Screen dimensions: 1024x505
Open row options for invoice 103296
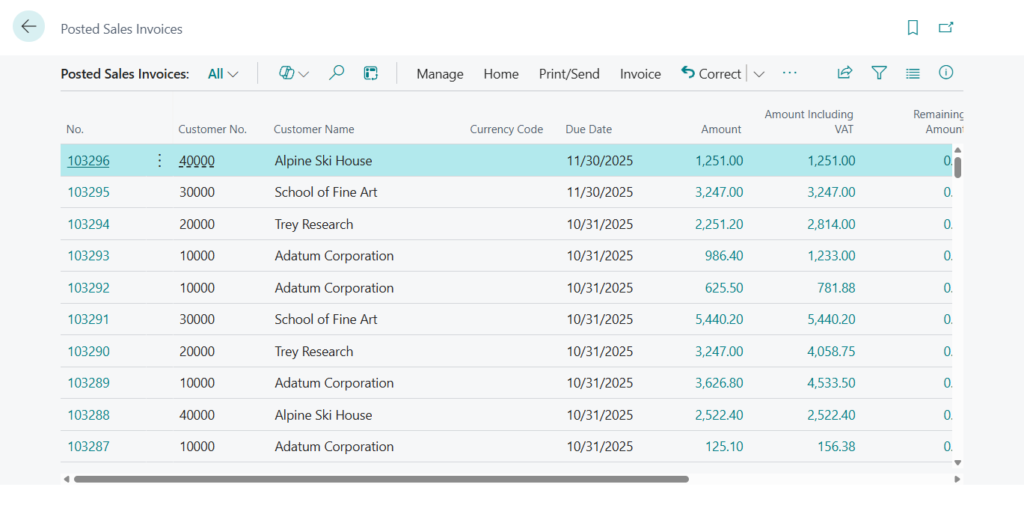pyautogui.click(x=159, y=160)
